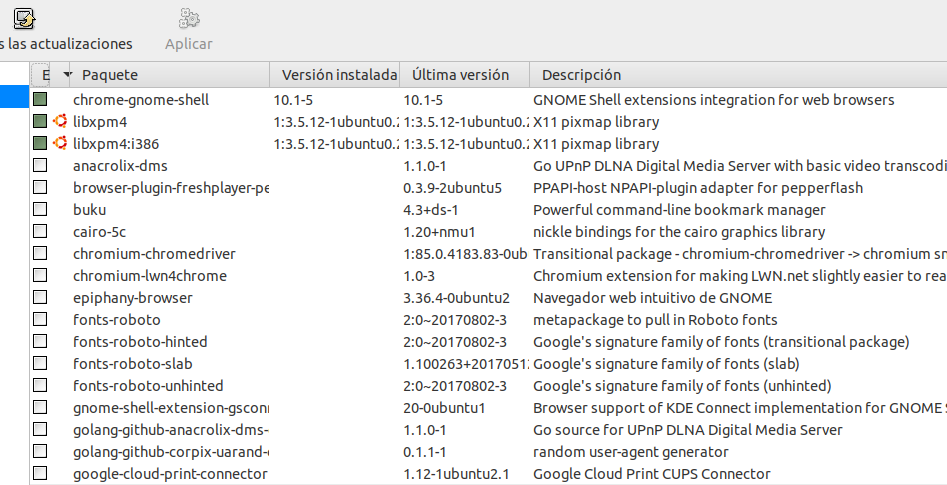Sort by Versión instalada column header
Viewport: 947px width, 485px height.
335,75
